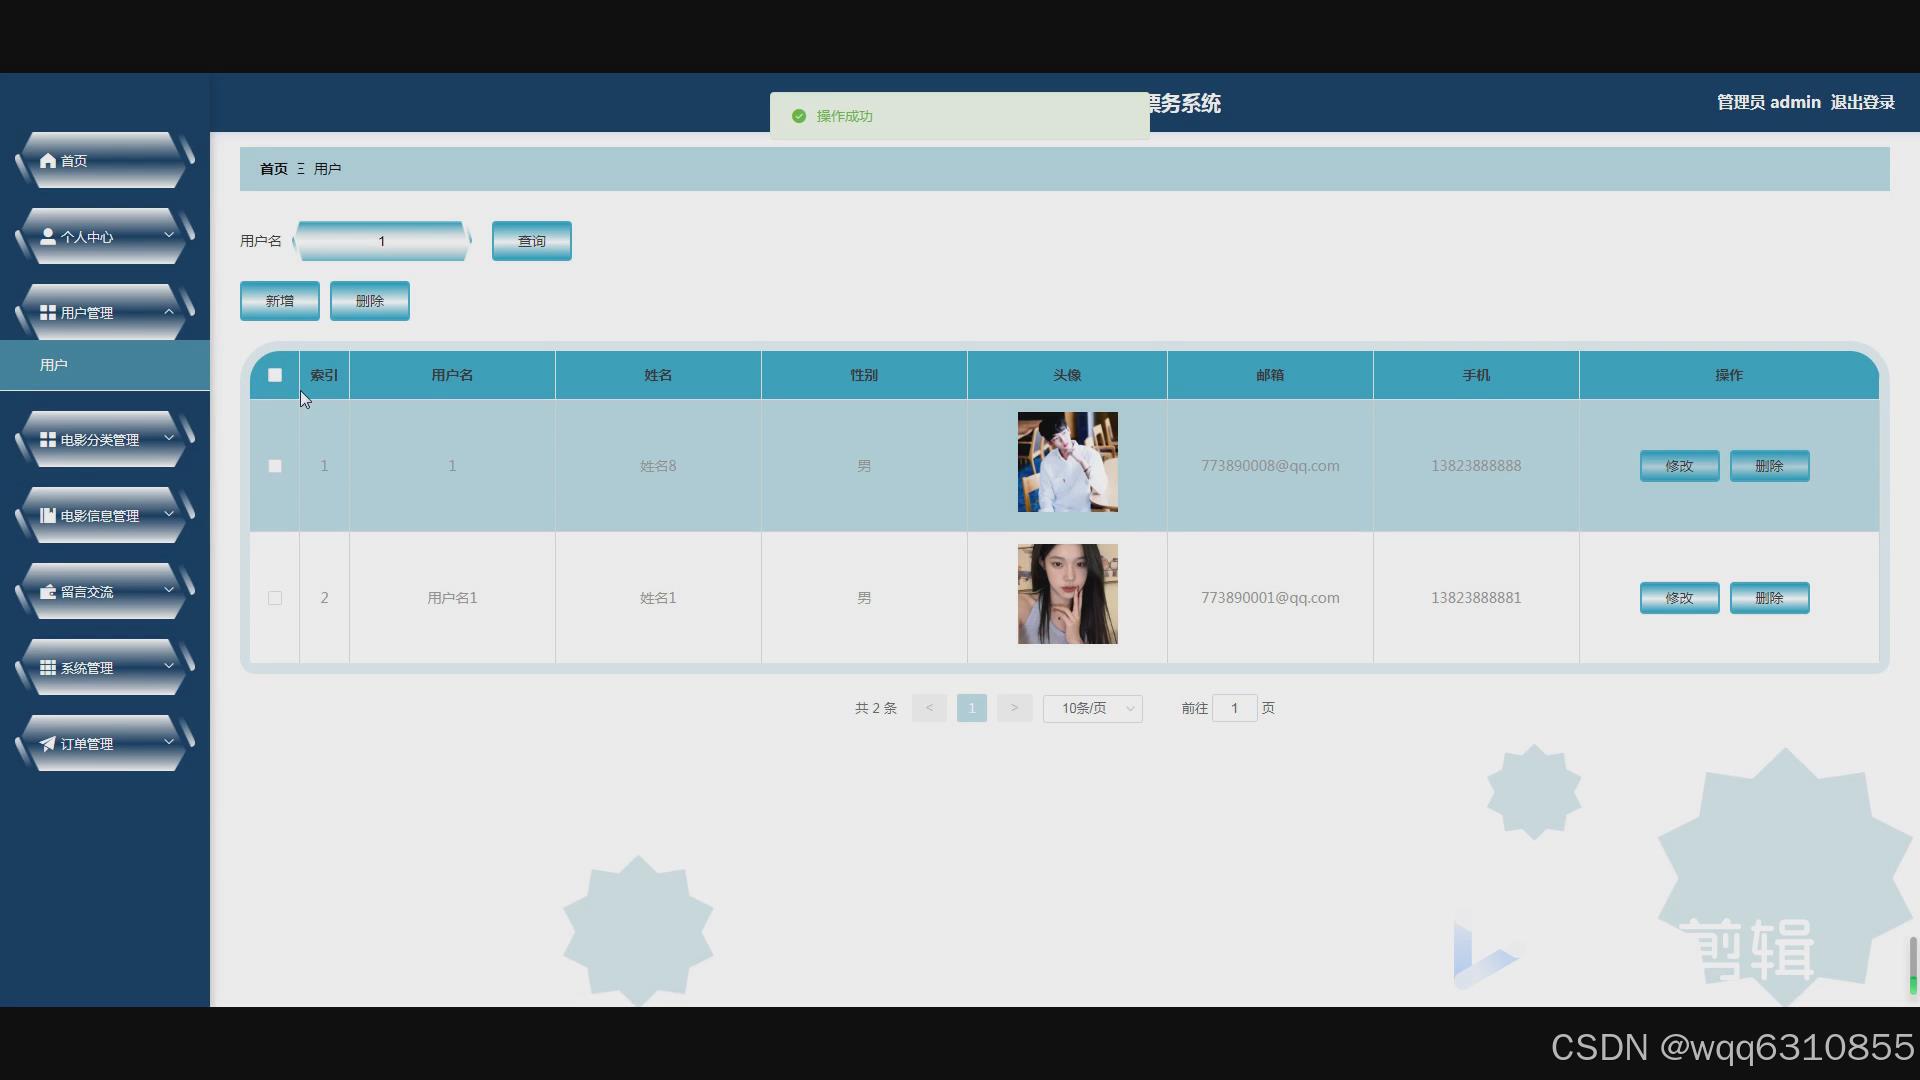Expand the 订单管理 menu chevron
The image size is (1920, 1080).
(x=169, y=742)
